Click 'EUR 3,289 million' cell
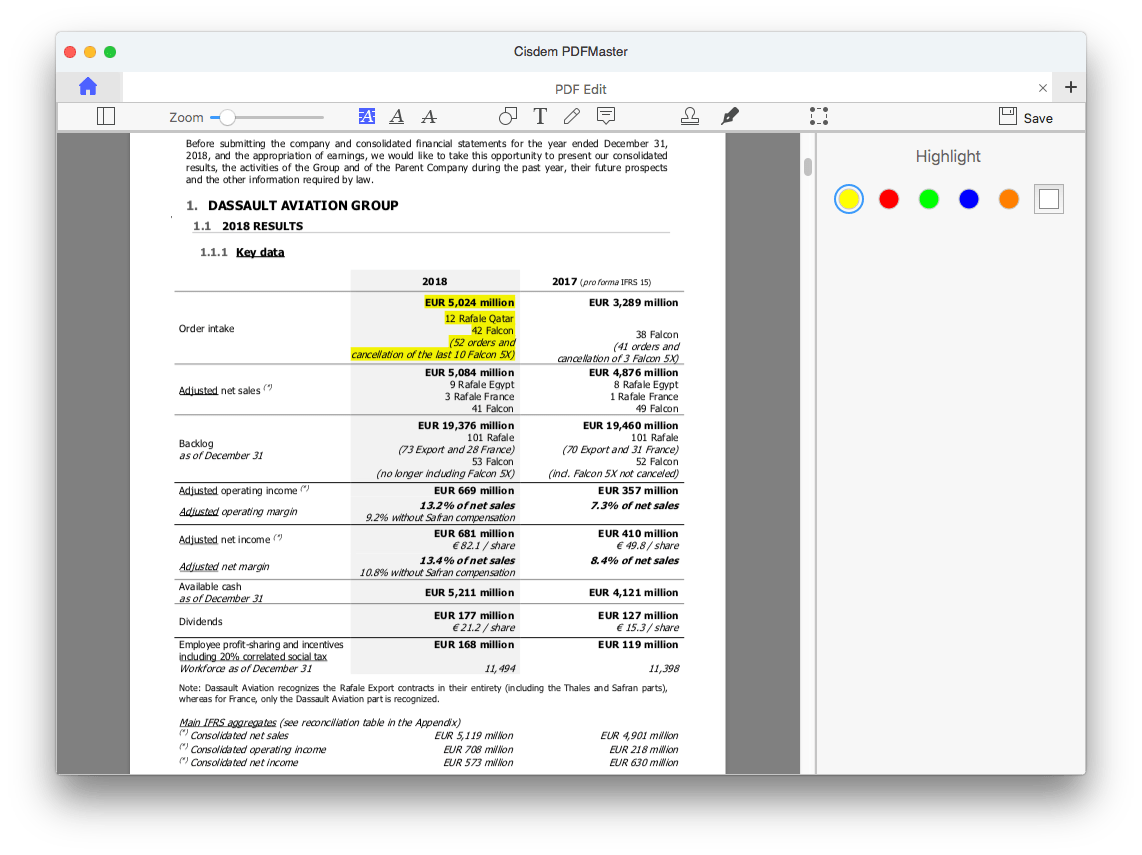The width and height of the screenshot is (1142, 855). click(x=634, y=302)
